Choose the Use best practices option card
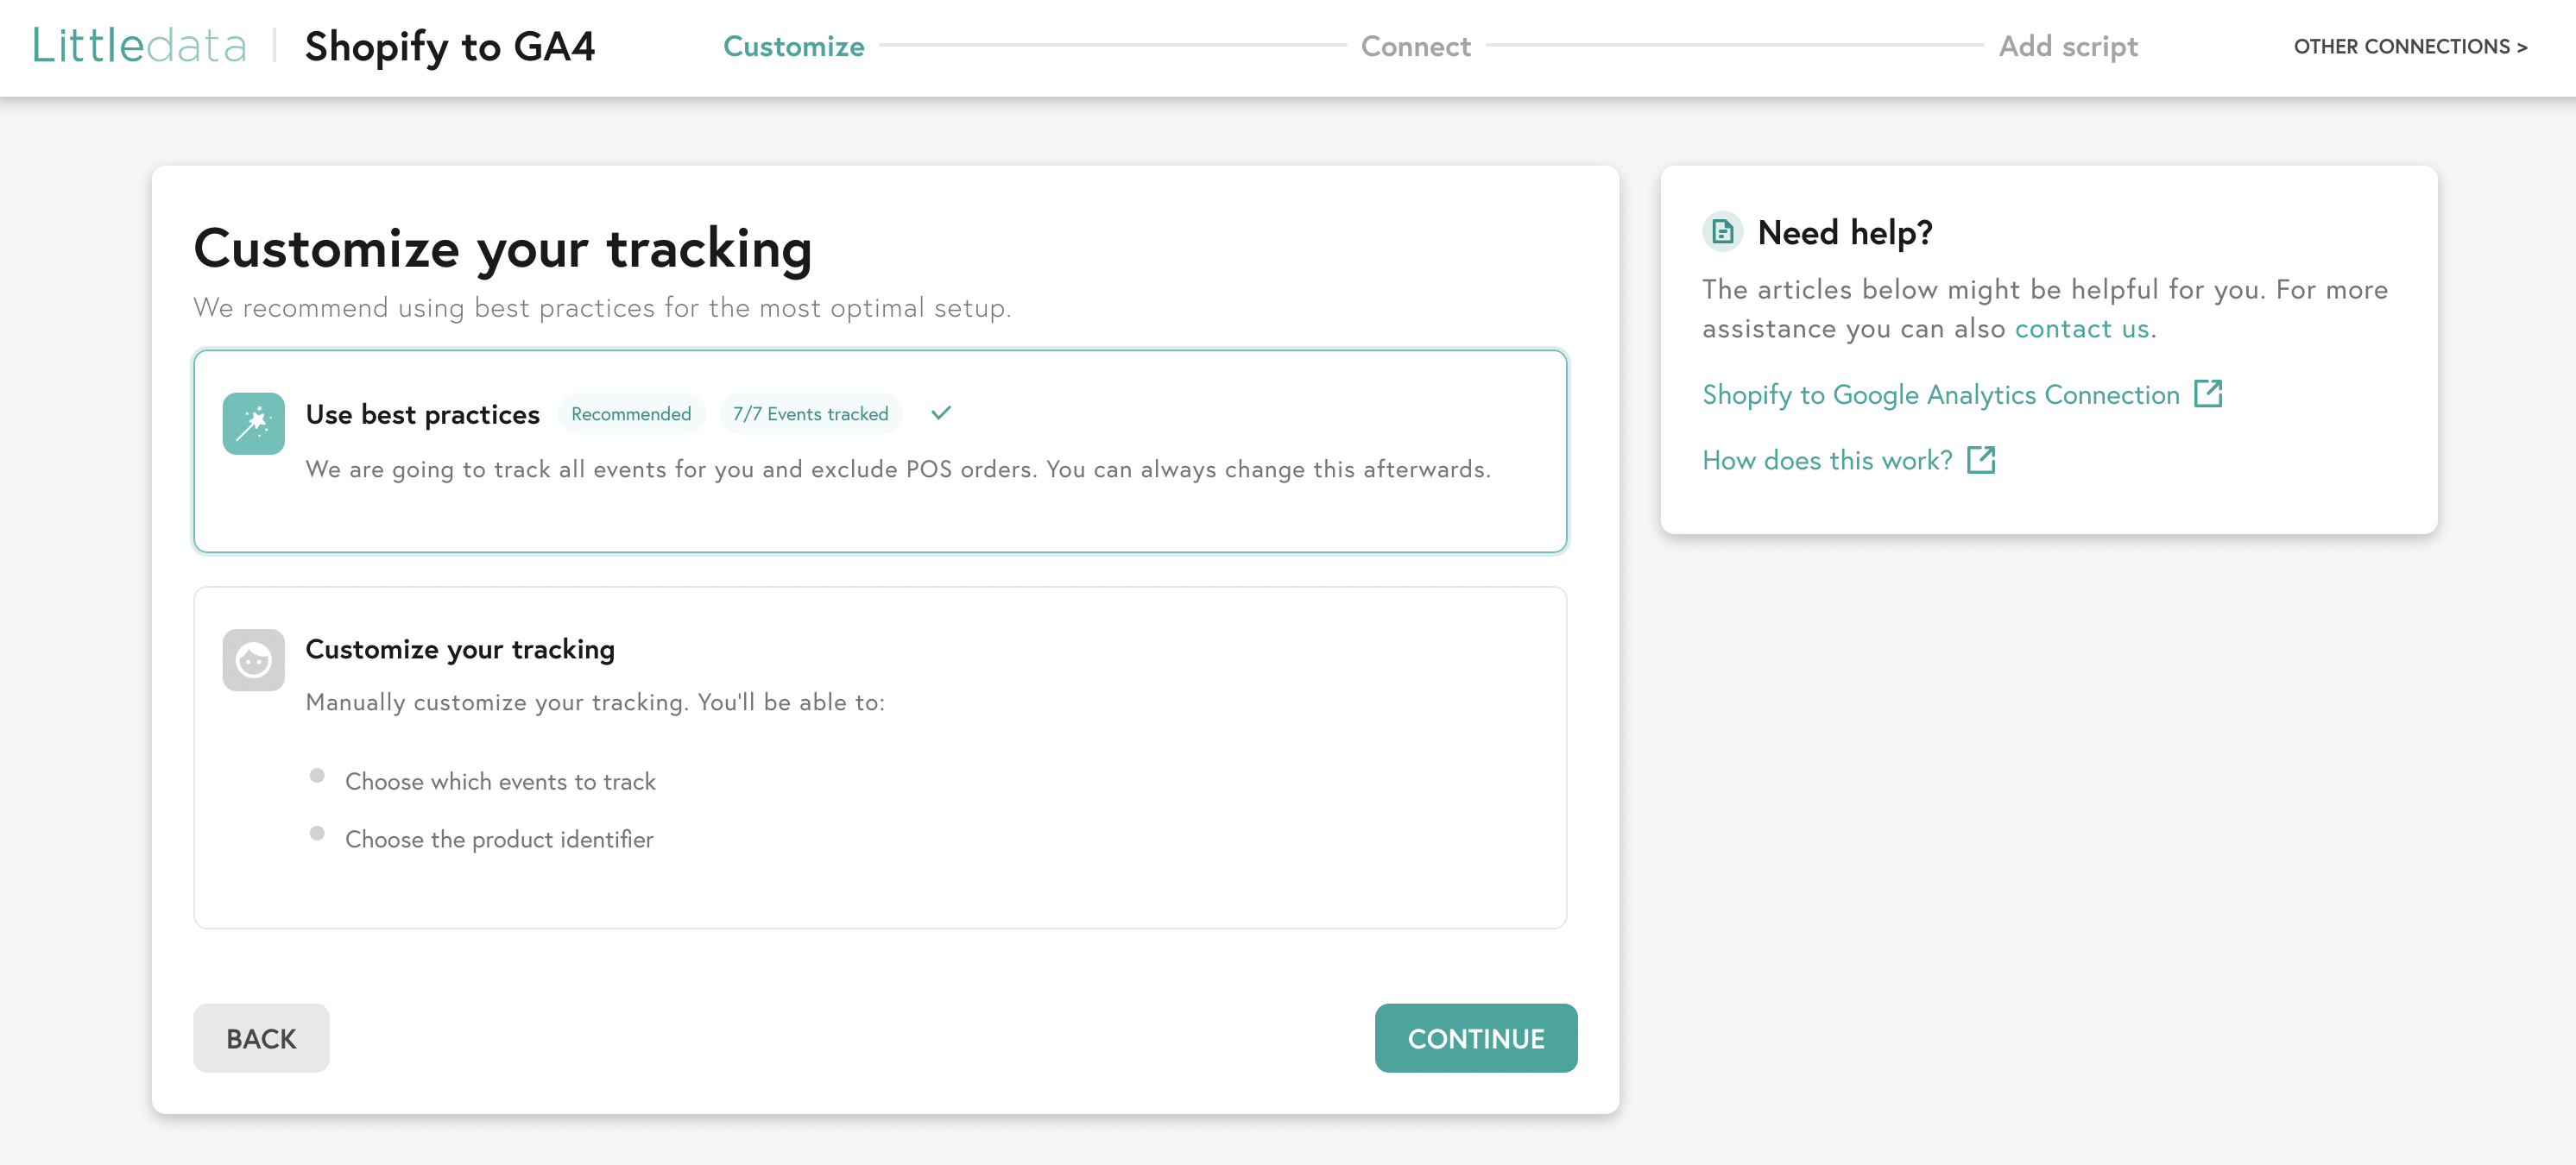This screenshot has width=2576, height=1165. tap(880, 451)
